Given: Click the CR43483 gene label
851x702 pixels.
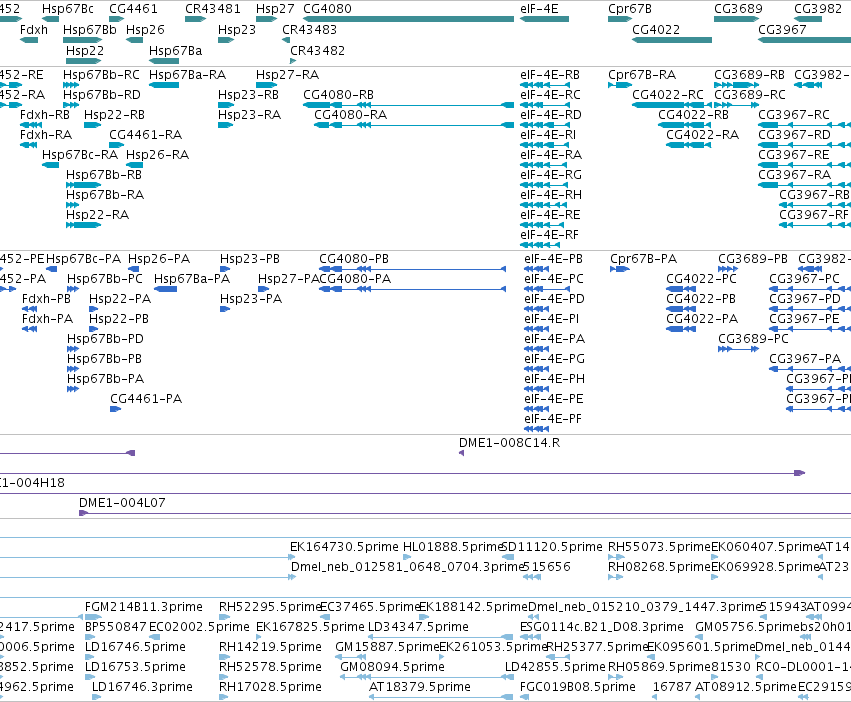Looking at the screenshot, I should (309, 29).
